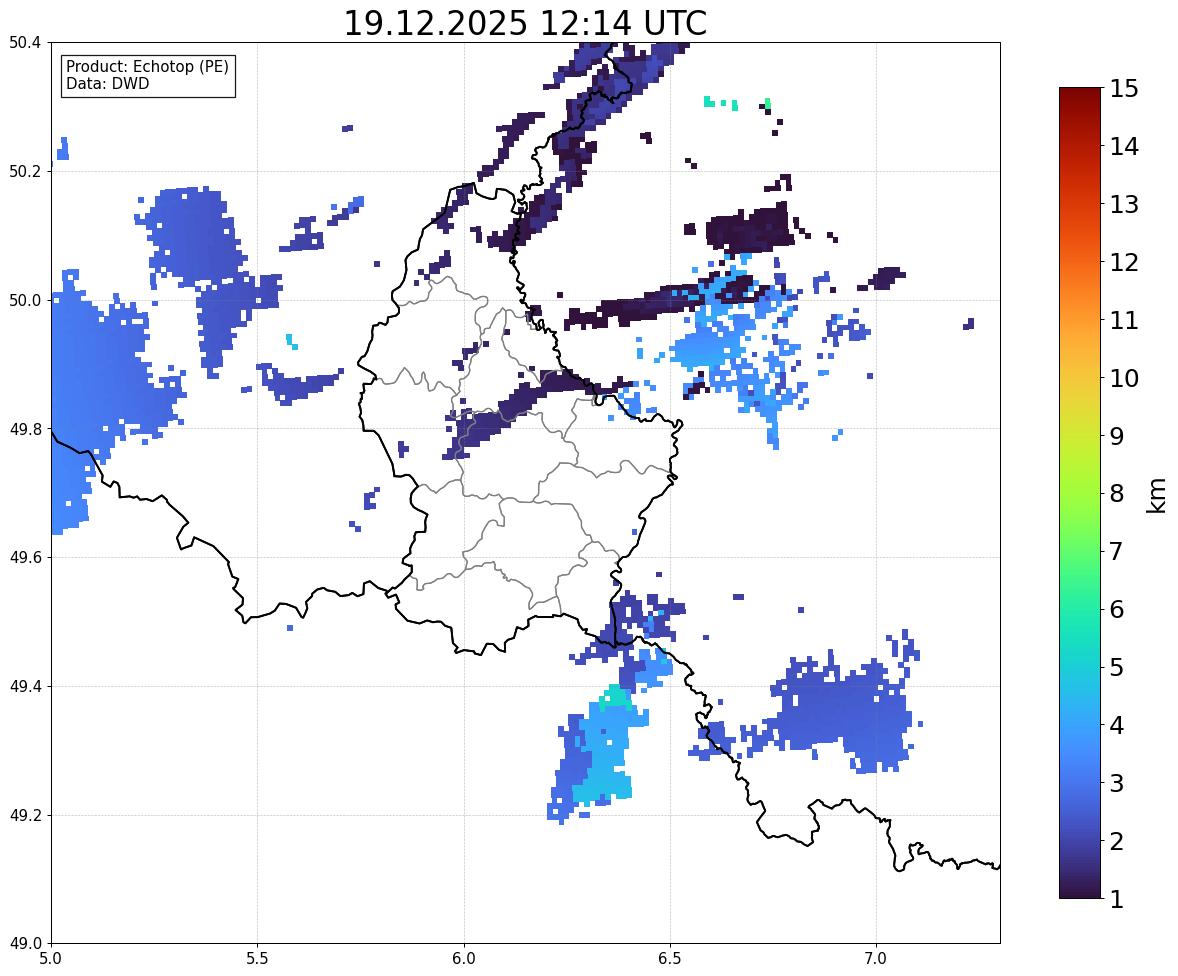Click the title '19.12.2025 12:14 UTC'
Viewport: 1178px width, 976px height.
pos(525,23)
